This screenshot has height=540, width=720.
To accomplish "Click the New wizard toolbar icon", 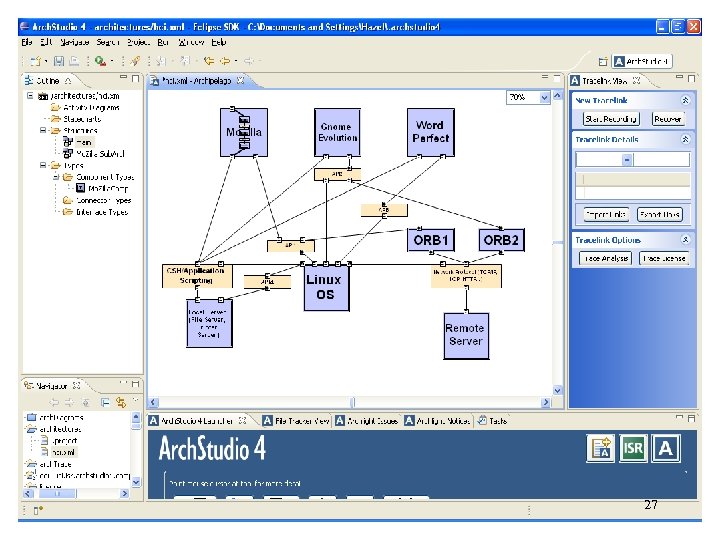I will pyautogui.click(x=36, y=61).
